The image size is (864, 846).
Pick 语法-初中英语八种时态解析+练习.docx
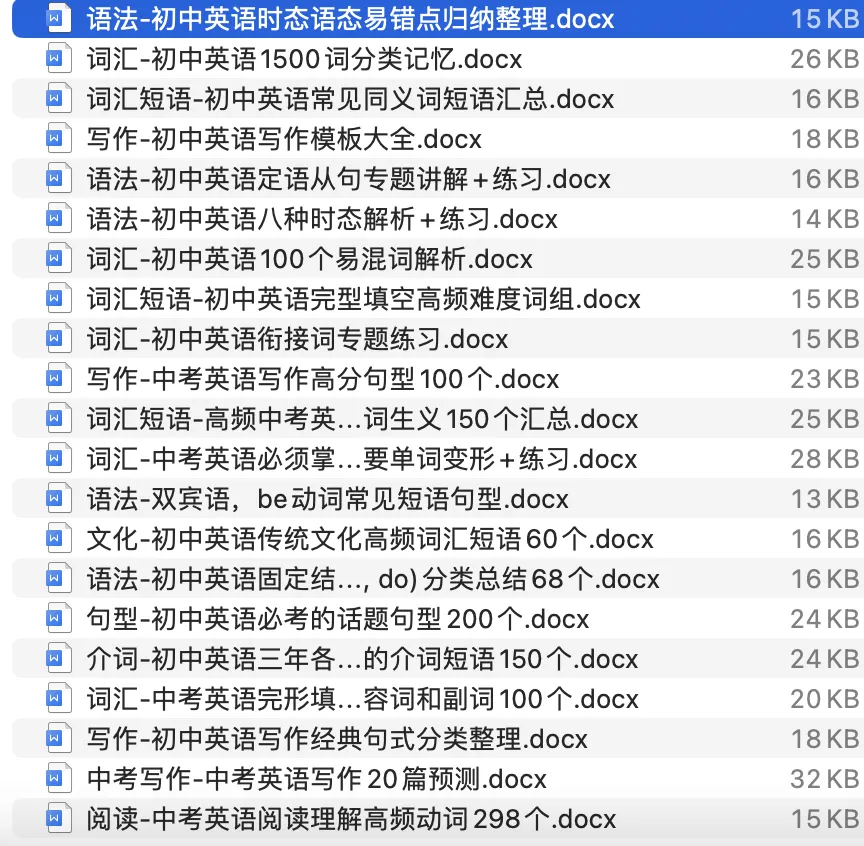tap(322, 219)
